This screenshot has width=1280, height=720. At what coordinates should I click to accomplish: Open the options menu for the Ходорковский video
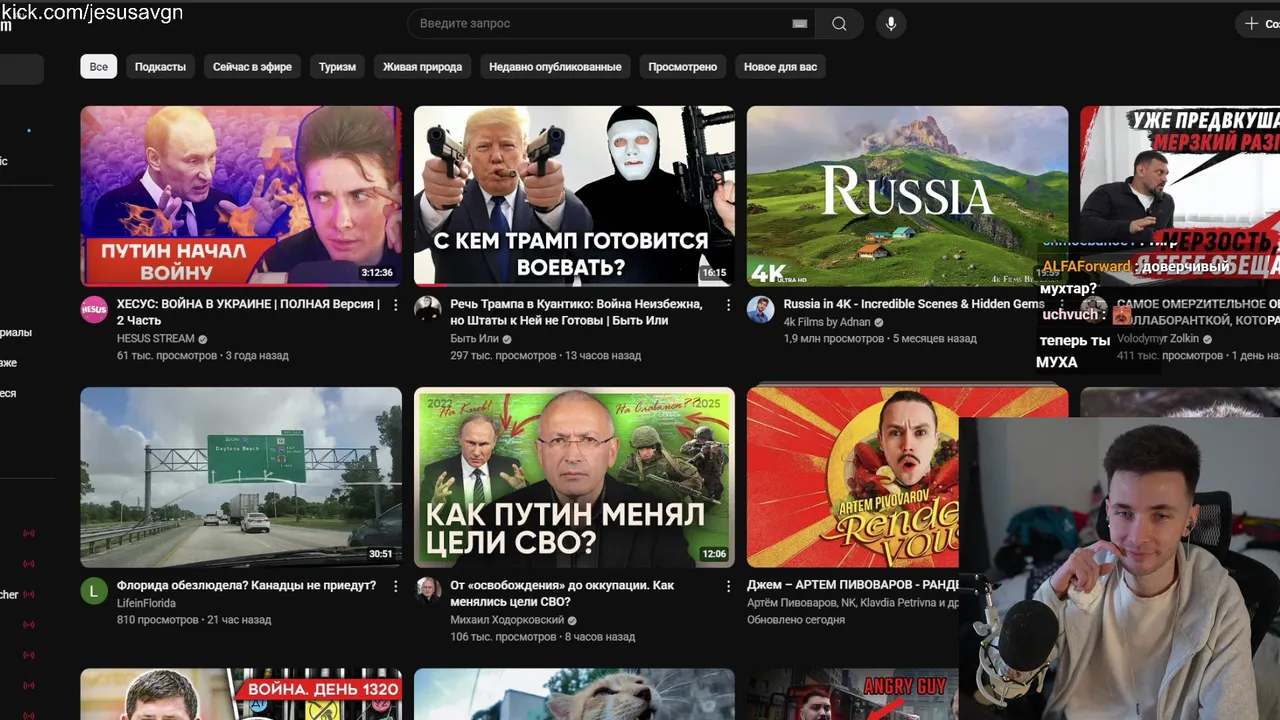[x=728, y=586]
